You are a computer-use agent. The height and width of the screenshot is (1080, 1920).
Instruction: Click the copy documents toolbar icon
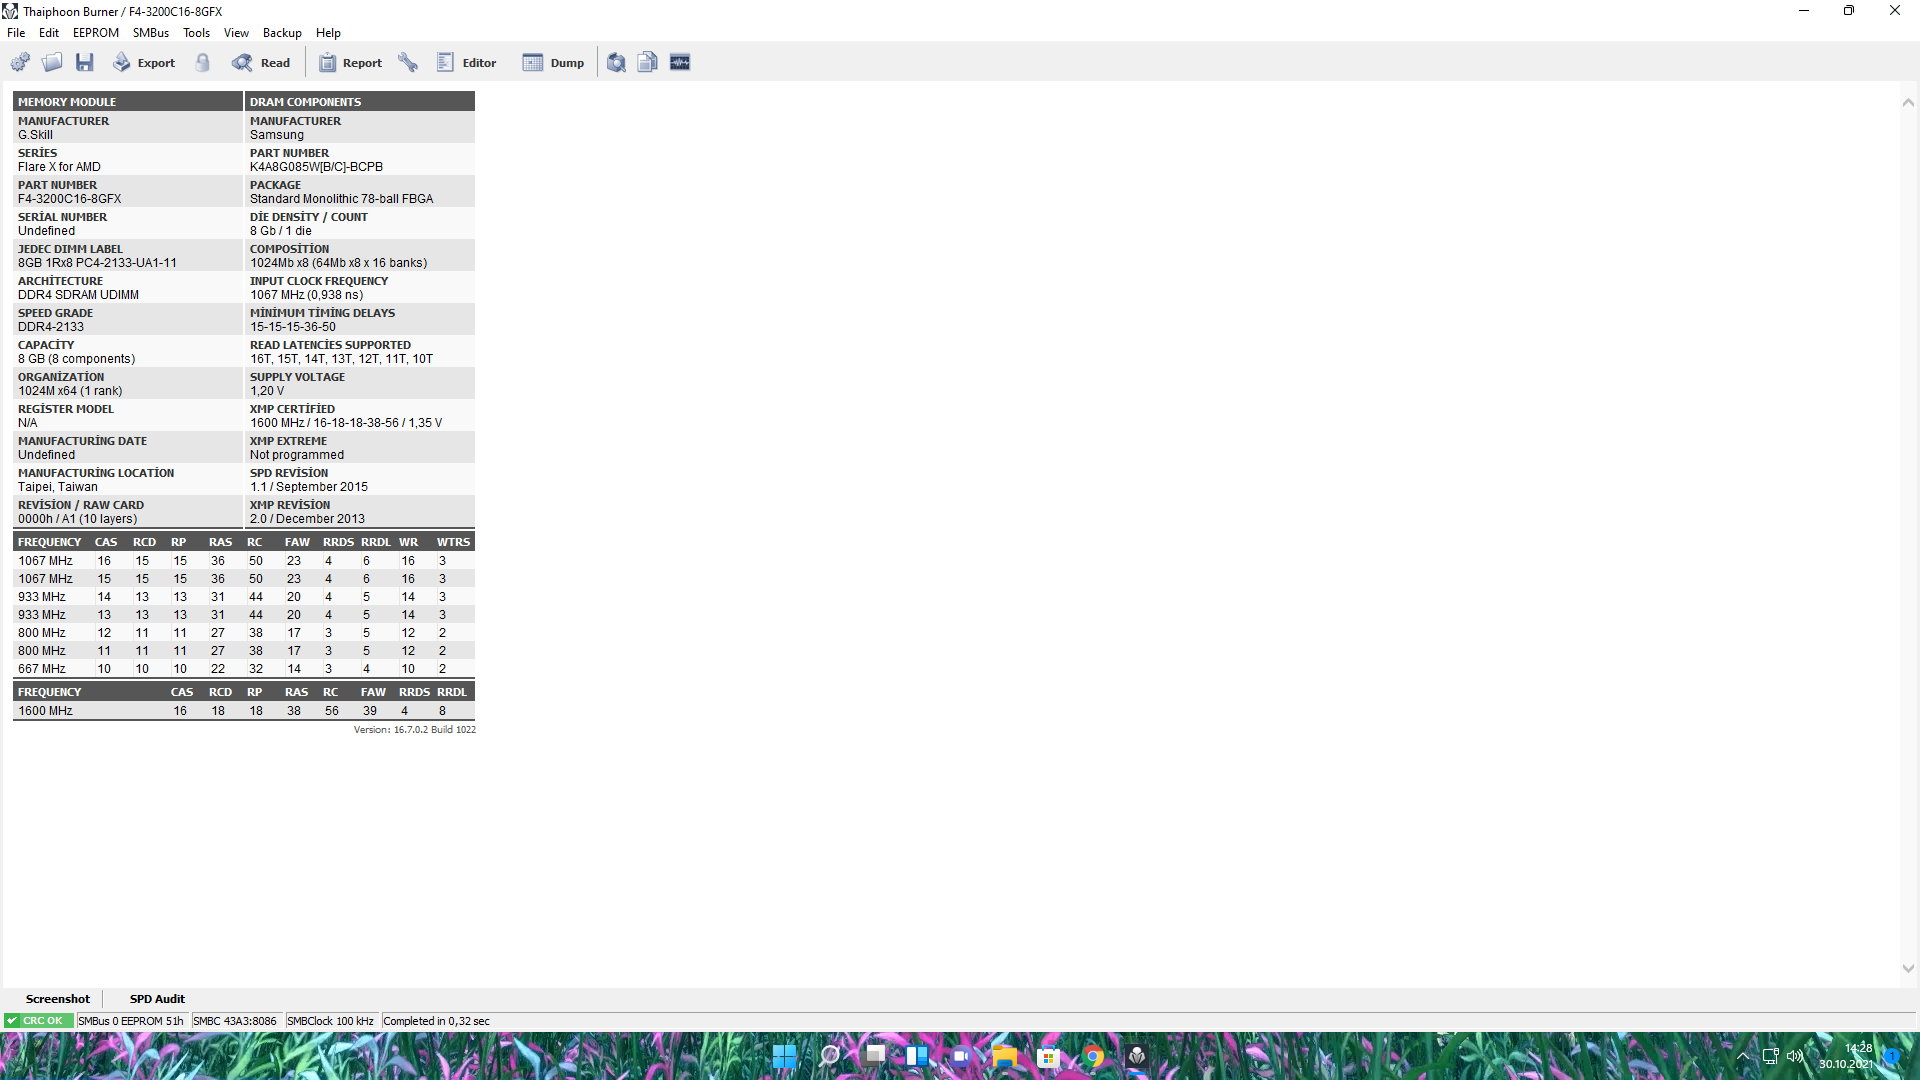click(x=648, y=63)
